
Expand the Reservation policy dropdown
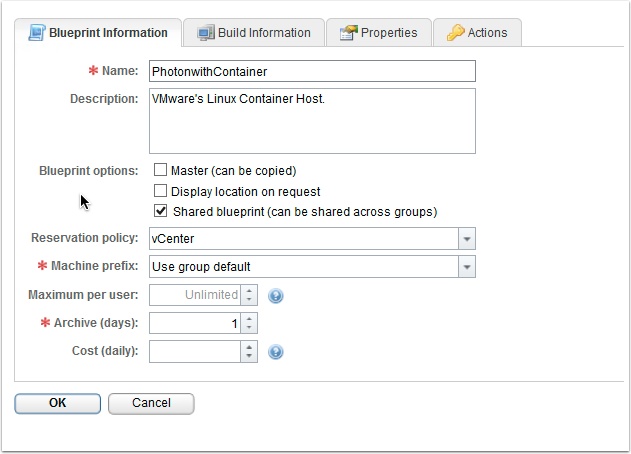point(466,239)
